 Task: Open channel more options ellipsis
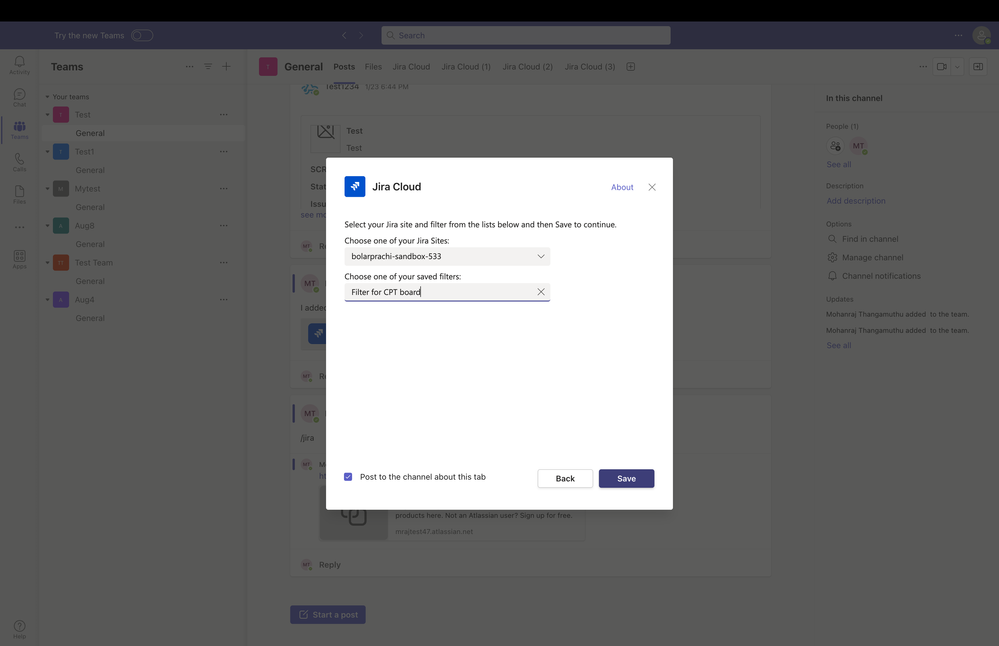click(923, 66)
